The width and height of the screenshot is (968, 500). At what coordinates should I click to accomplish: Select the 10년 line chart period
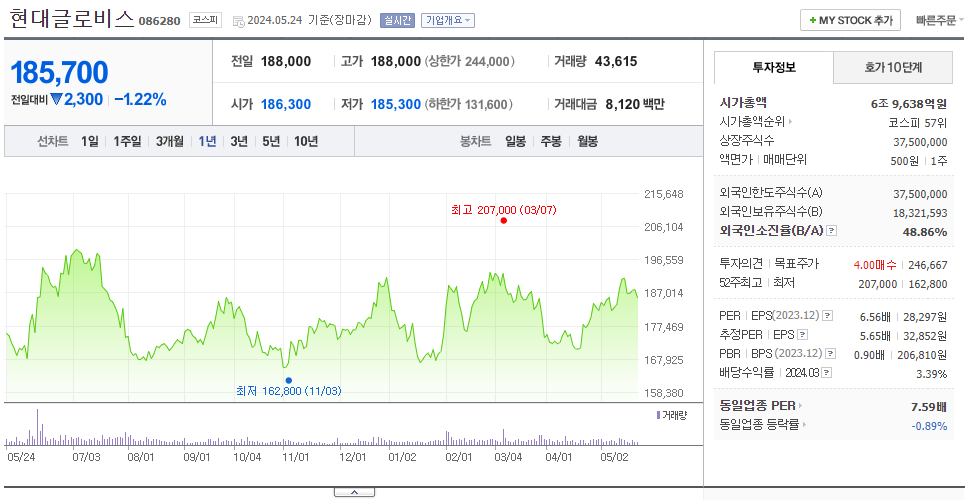[x=306, y=141]
